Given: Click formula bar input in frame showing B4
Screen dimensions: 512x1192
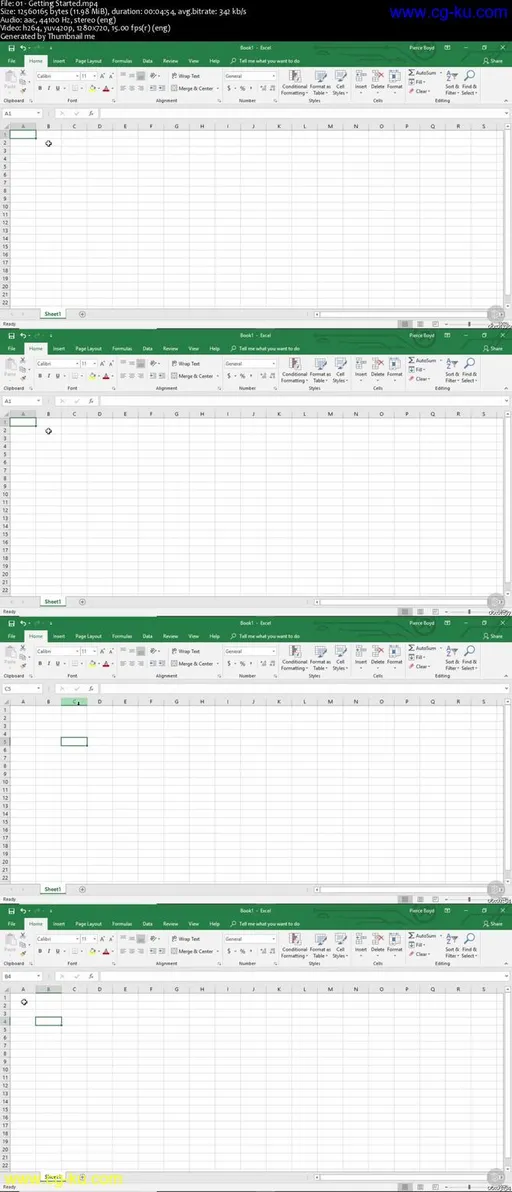Looking at the screenshot, I should (x=304, y=976).
